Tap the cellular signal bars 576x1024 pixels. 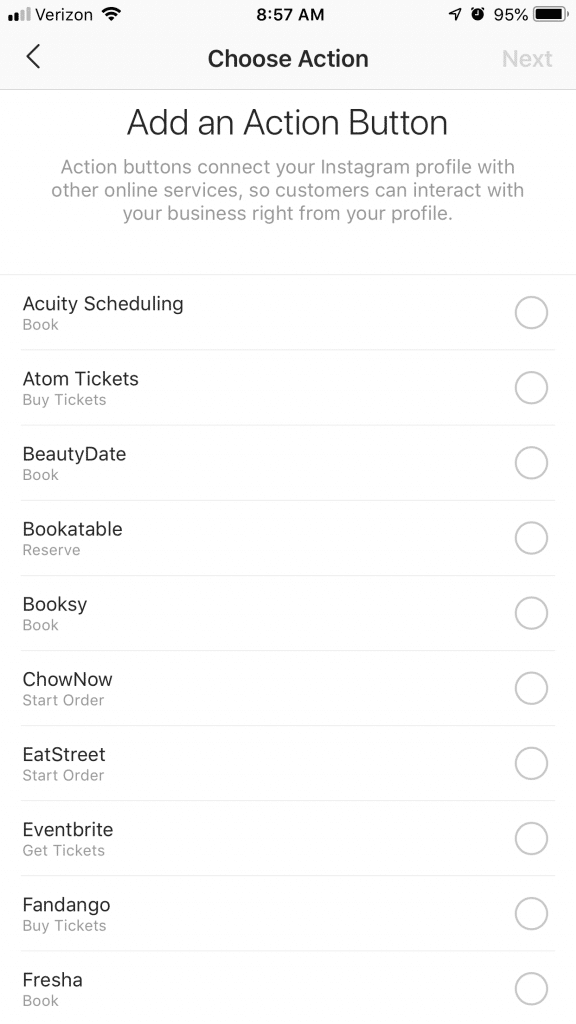[20, 15]
